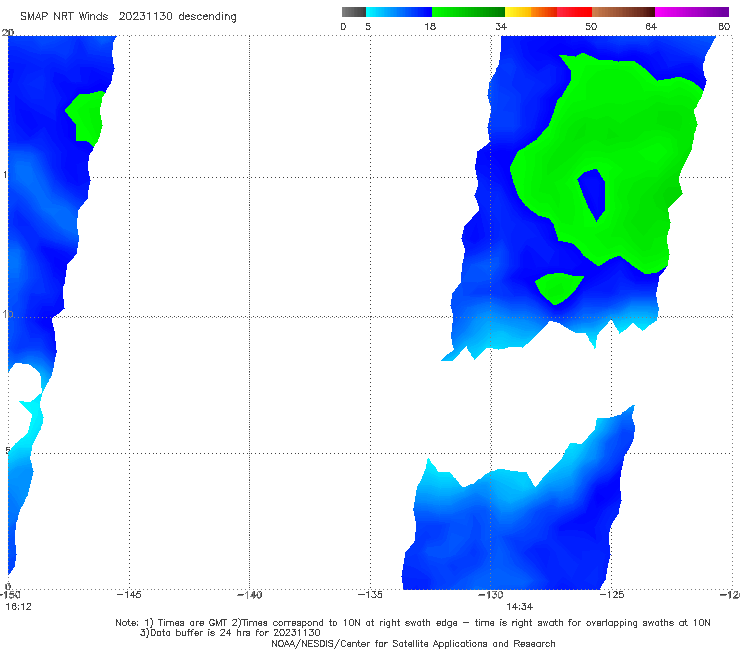The width and height of the screenshot is (740, 650).
Task: Click the latitude label '10' on left axis
Action: tap(7, 314)
